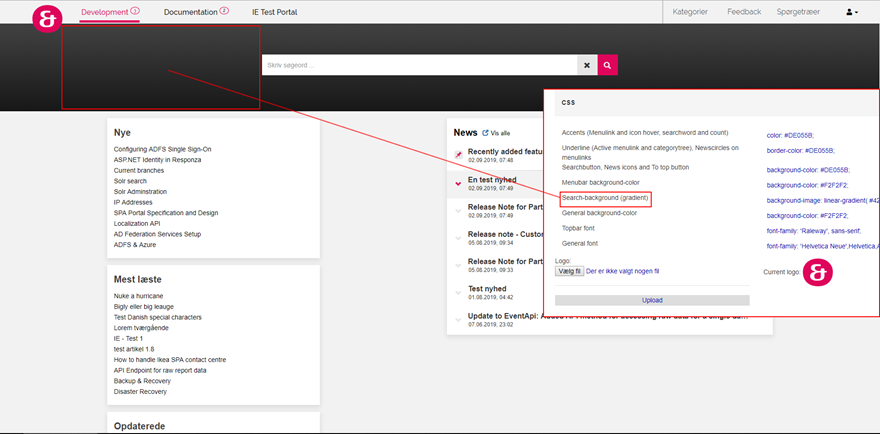Click the Upload button
The image size is (880, 434).
pyautogui.click(x=652, y=300)
